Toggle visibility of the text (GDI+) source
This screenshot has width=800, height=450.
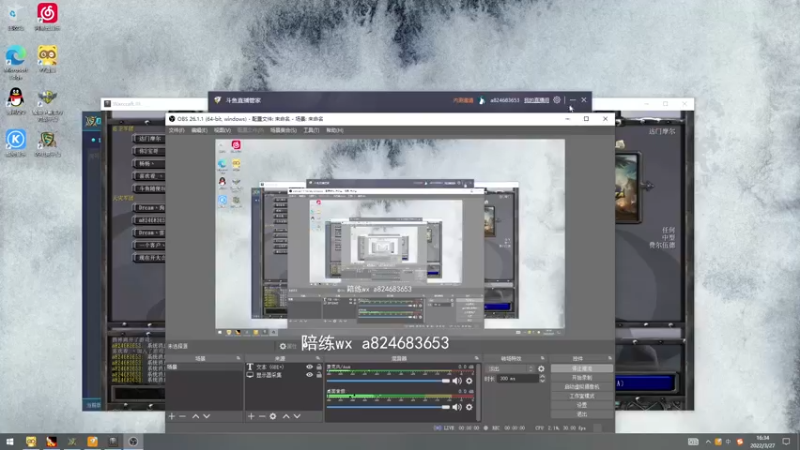(x=309, y=367)
